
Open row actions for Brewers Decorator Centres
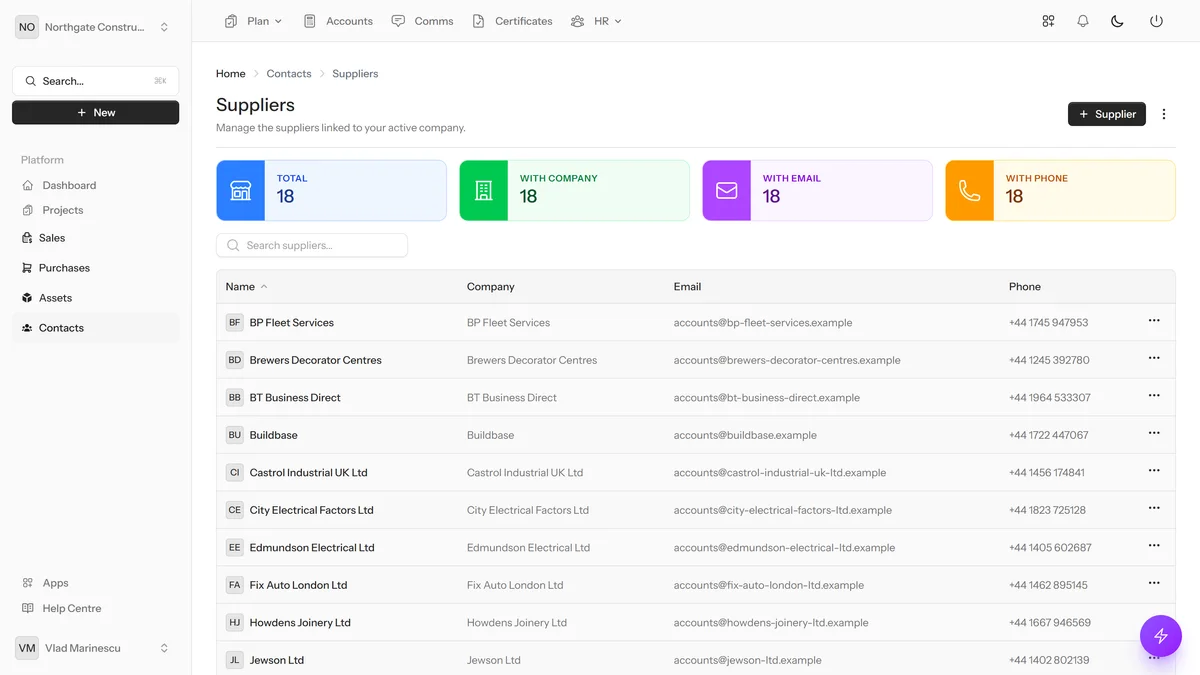pos(1154,358)
